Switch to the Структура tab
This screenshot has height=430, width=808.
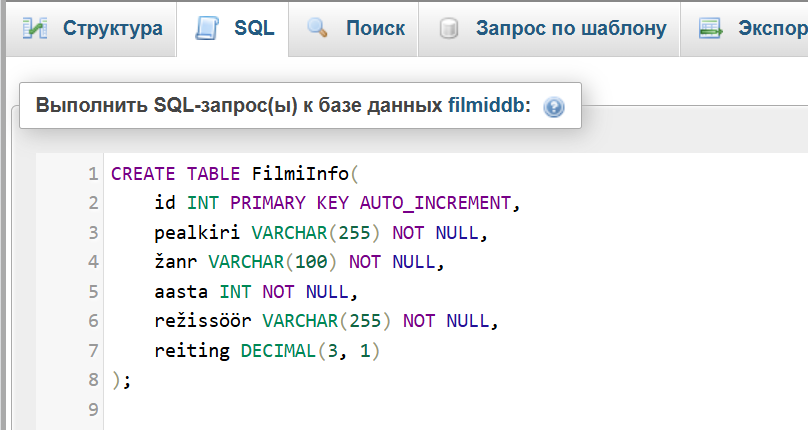(x=91, y=28)
